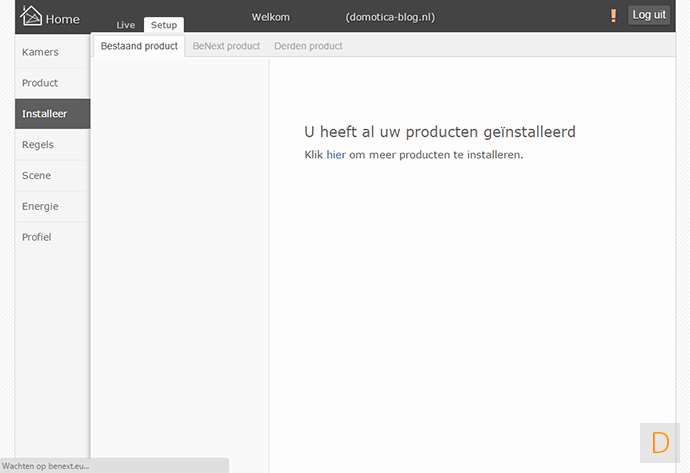This screenshot has height=473, width=690.
Task: Click the (domotica-blog.nl) account name
Action: (390, 17)
